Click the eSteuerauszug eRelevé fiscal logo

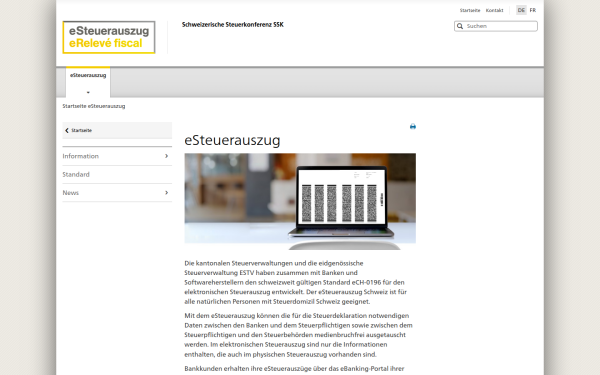[109, 37]
